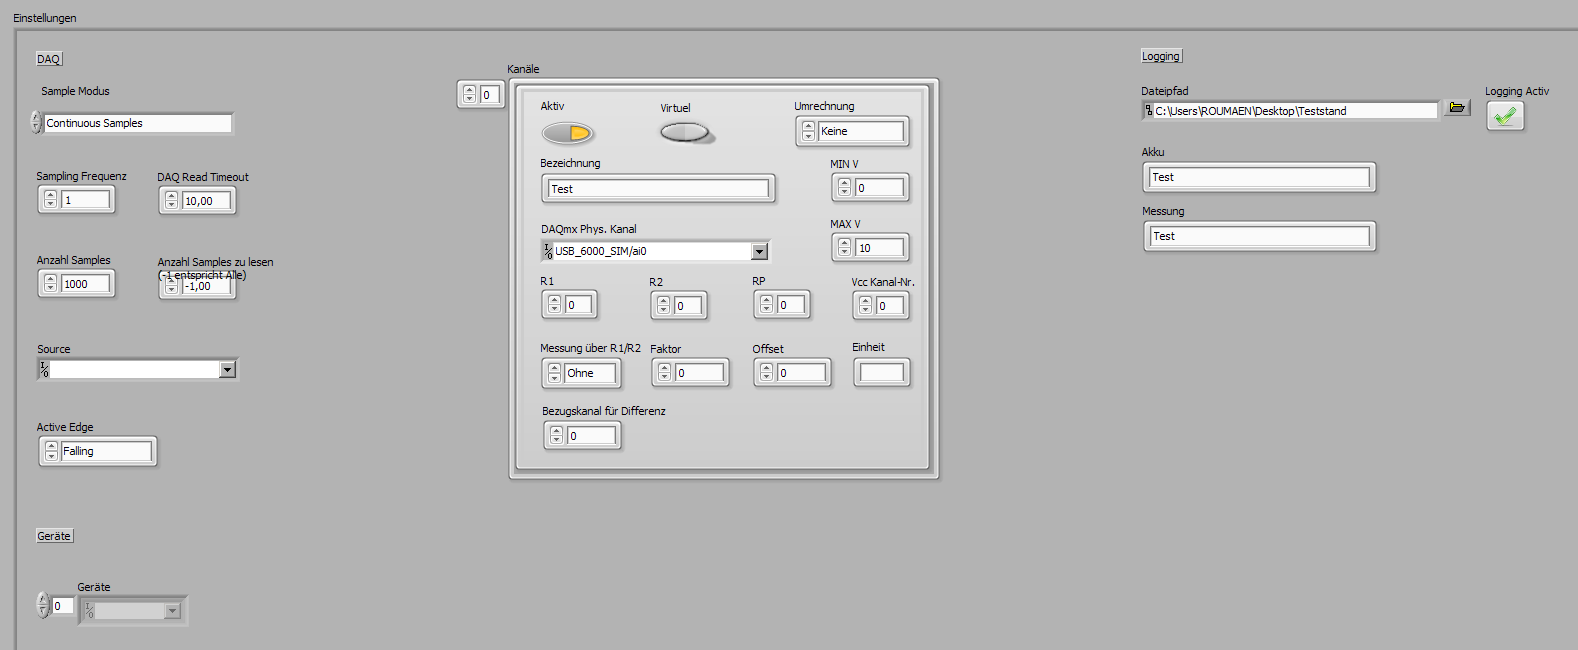Toggle the Aktiv switch
The width and height of the screenshot is (1578, 650).
tap(567, 132)
